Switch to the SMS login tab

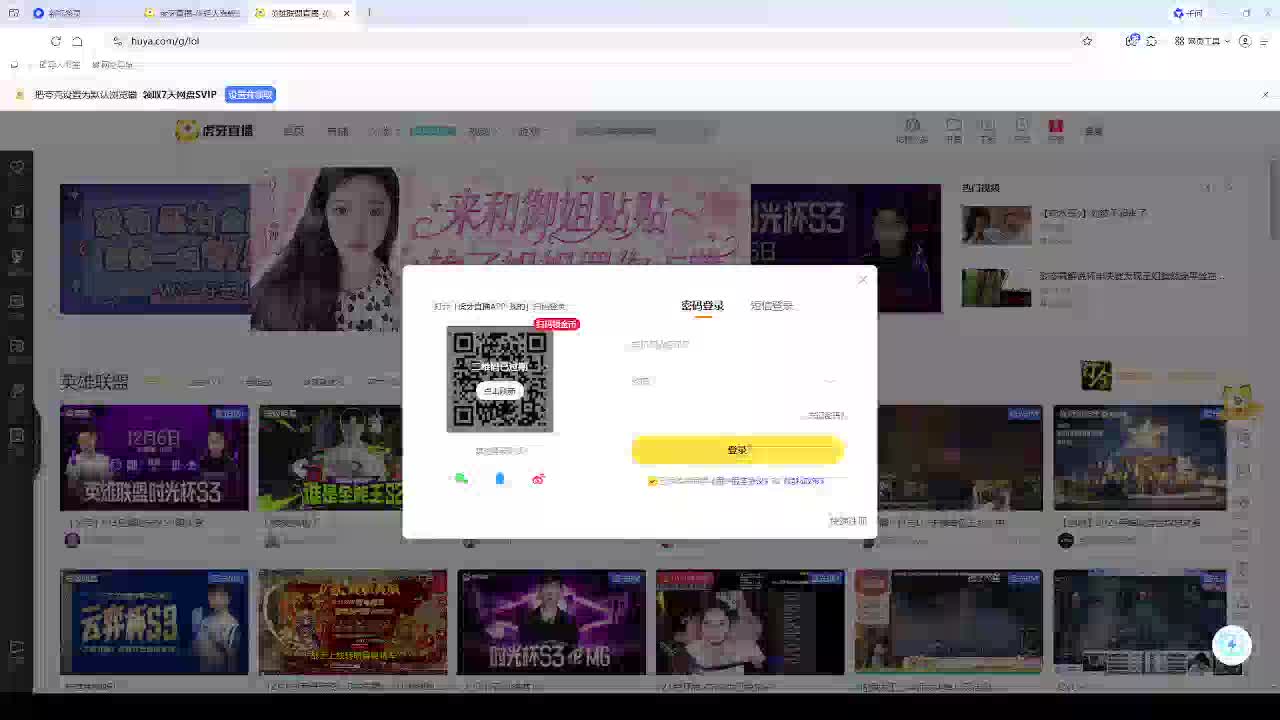pyautogui.click(x=772, y=306)
